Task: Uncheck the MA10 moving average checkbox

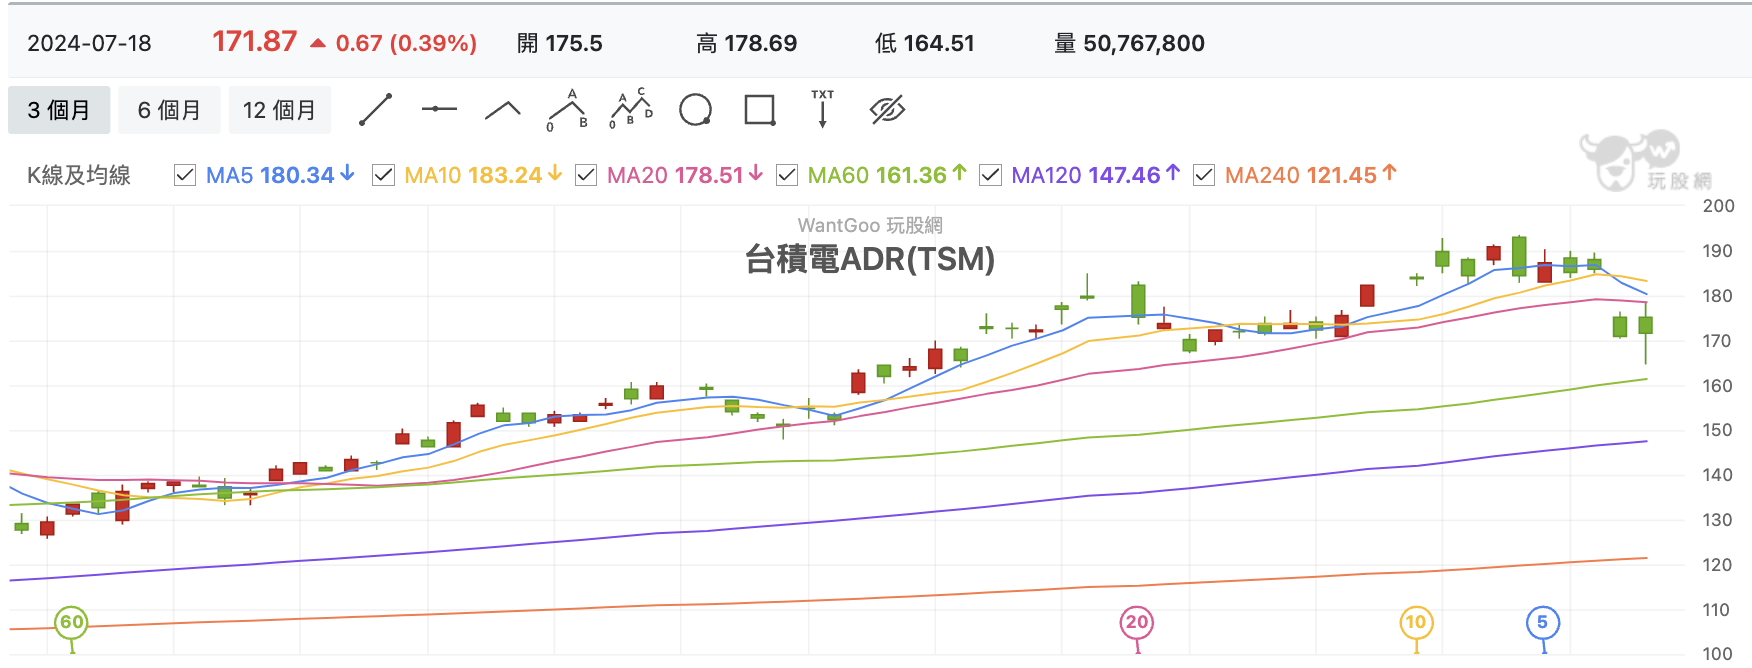Action: pyautogui.click(x=383, y=175)
